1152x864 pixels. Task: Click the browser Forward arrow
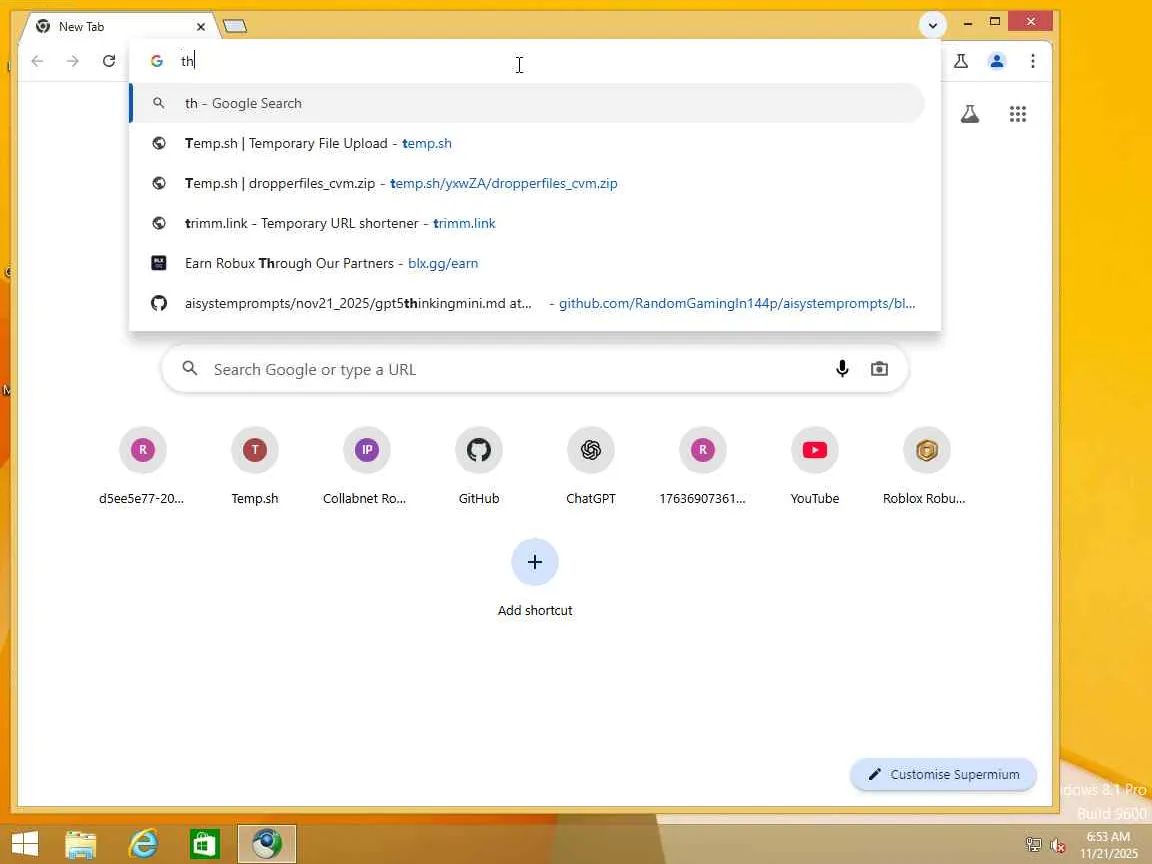(x=73, y=61)
